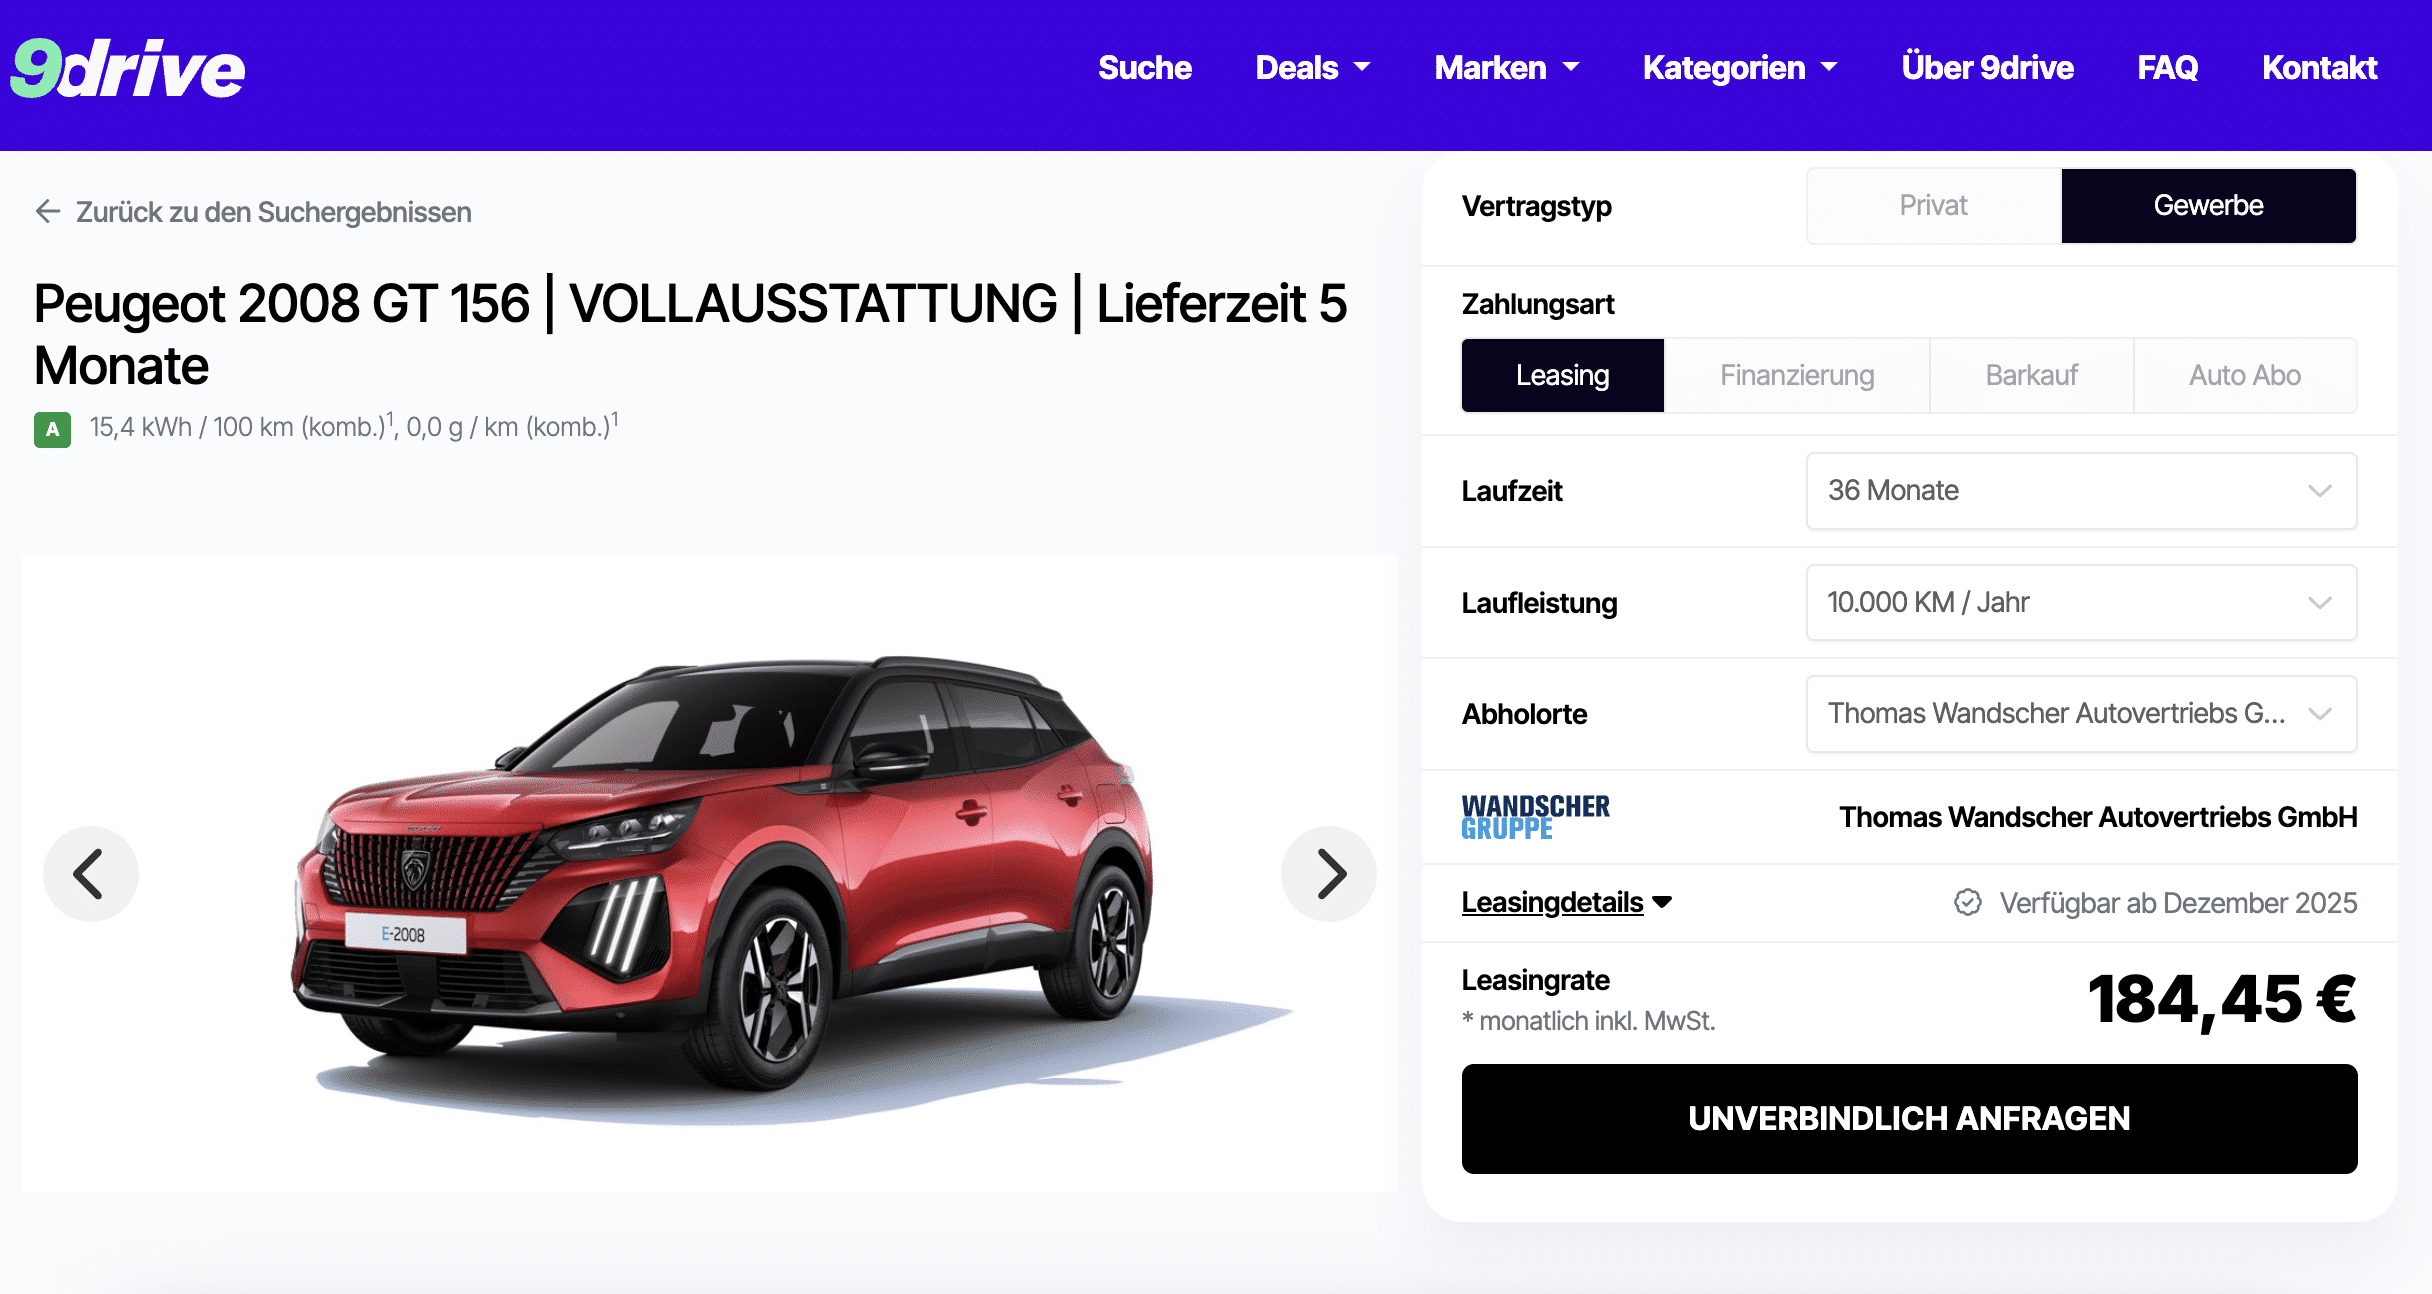Open the Laufzeit 36 Monate dropdown
Viewport: 2432px width, 1294px height.
coord(2081,491)
